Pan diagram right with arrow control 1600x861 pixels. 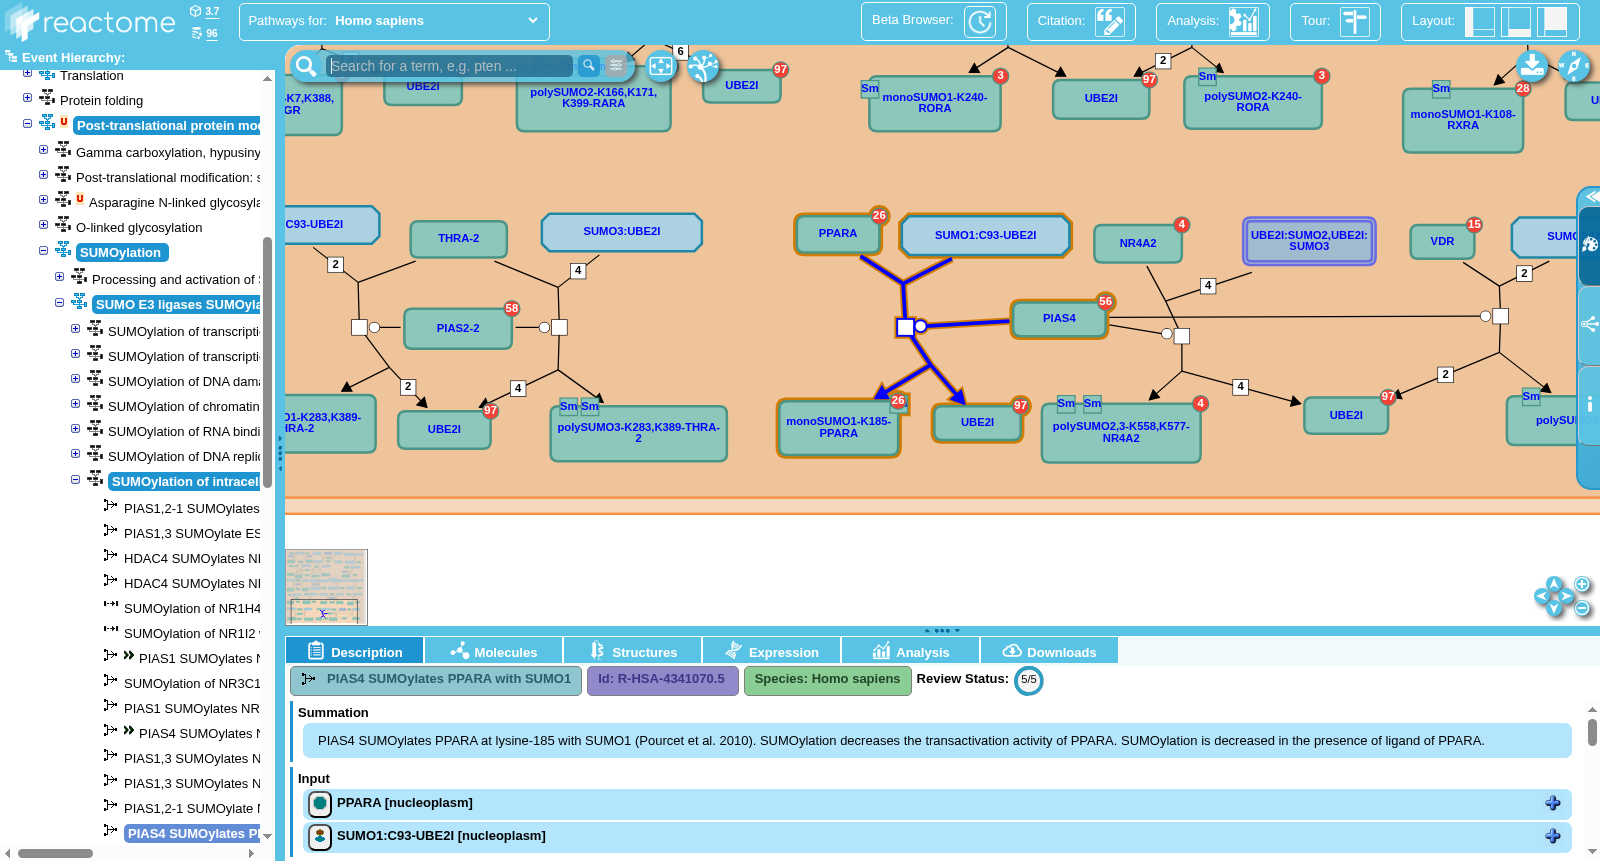point(1567,596)
